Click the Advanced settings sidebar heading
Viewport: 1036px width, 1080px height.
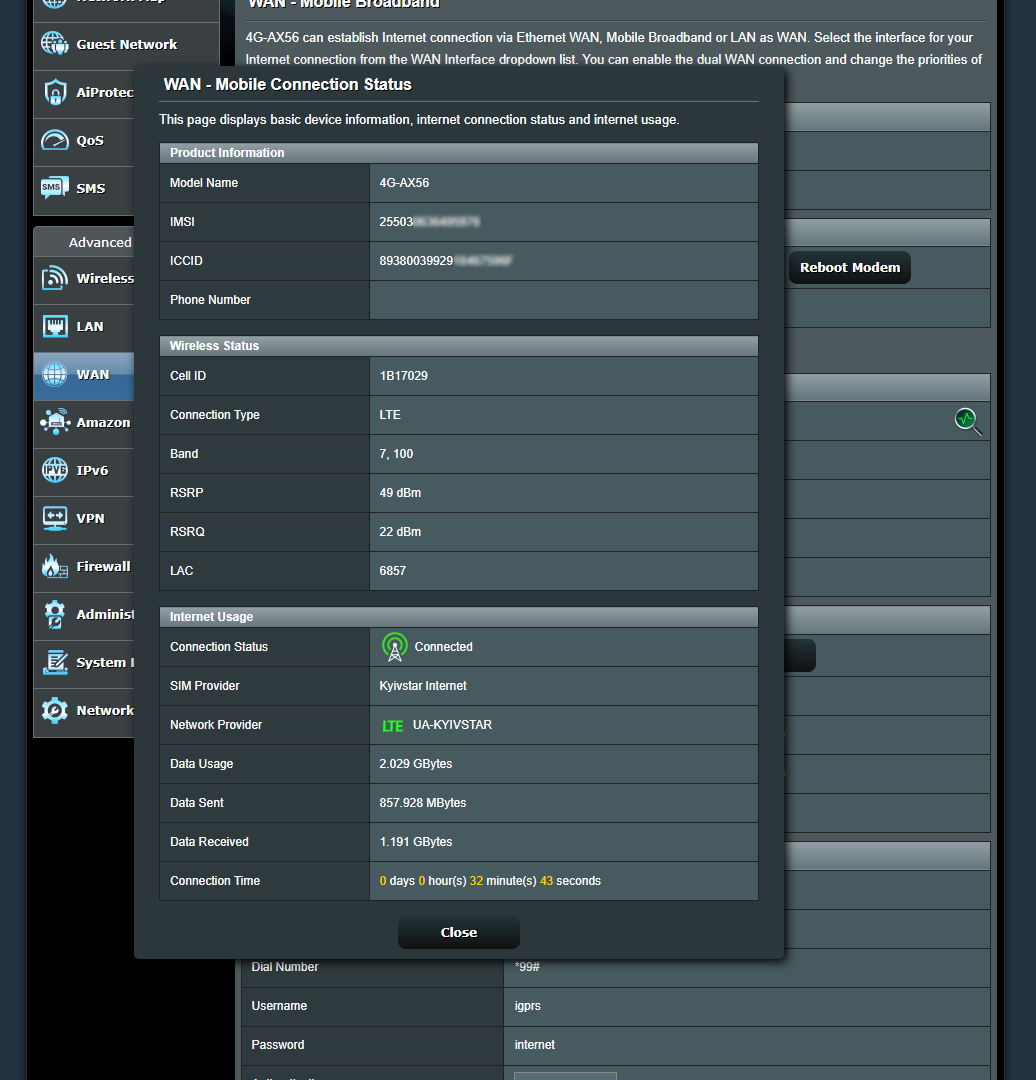(100, 242)
